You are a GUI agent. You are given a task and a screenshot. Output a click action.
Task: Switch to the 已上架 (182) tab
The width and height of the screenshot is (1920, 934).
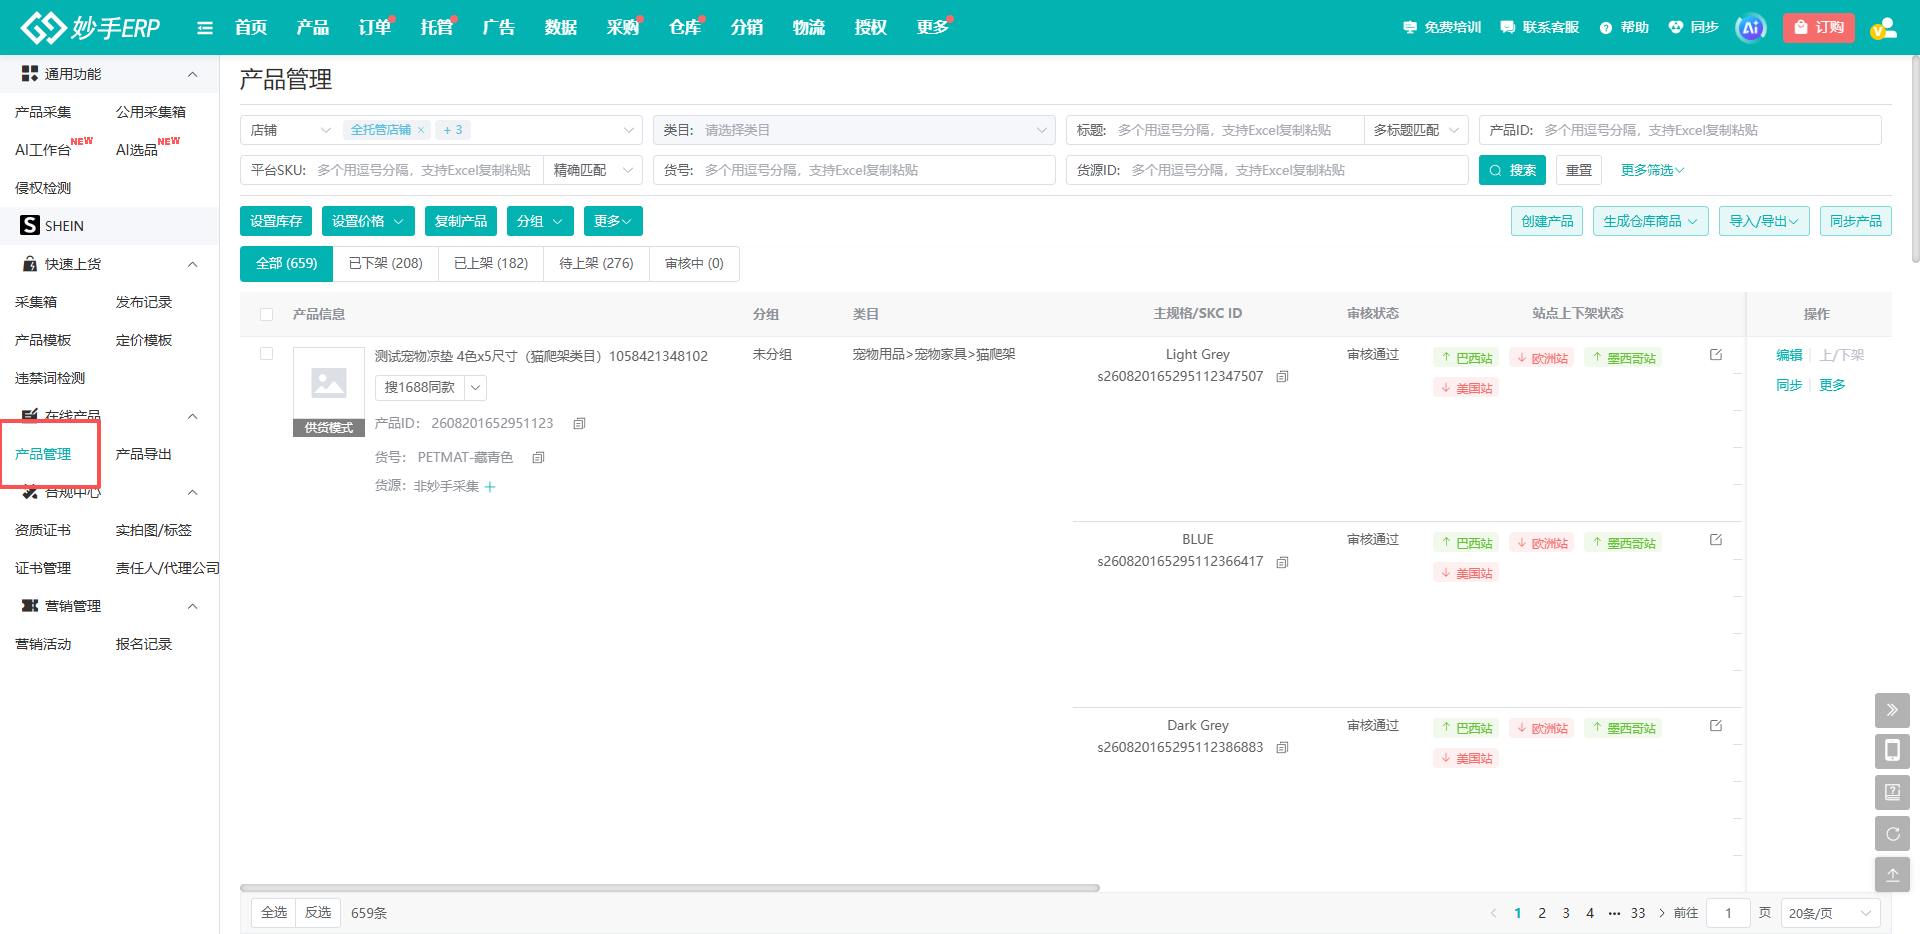pyautogui.click(x=491, y=264)
